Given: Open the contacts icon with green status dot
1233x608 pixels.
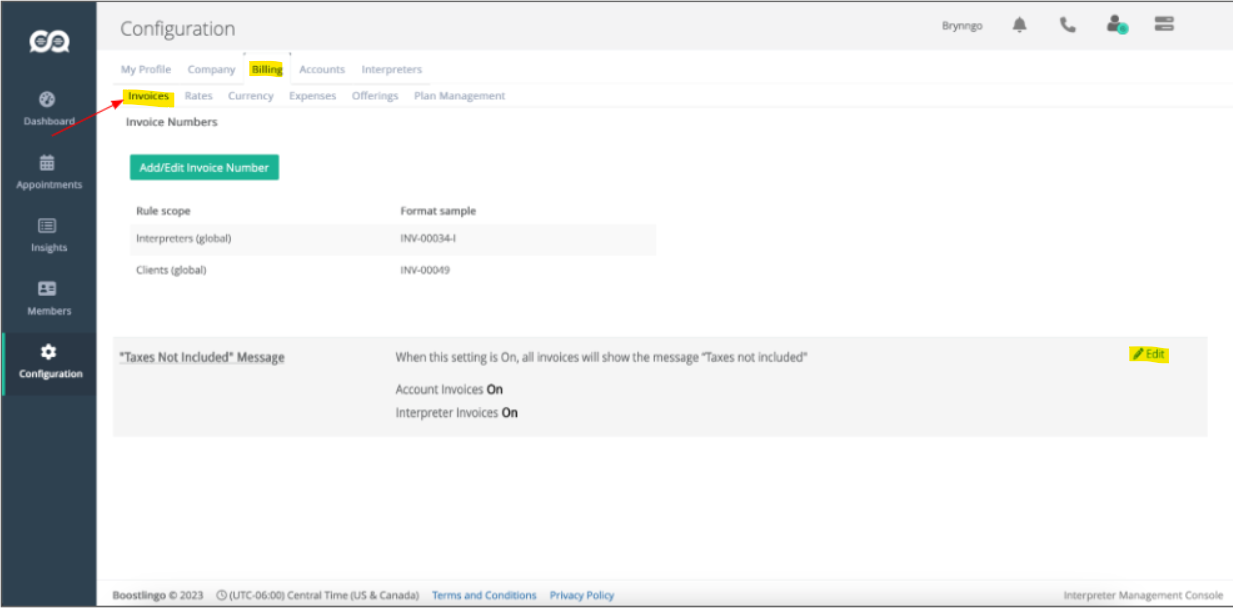Looking at the screenshot, I should coord(1115,25).
